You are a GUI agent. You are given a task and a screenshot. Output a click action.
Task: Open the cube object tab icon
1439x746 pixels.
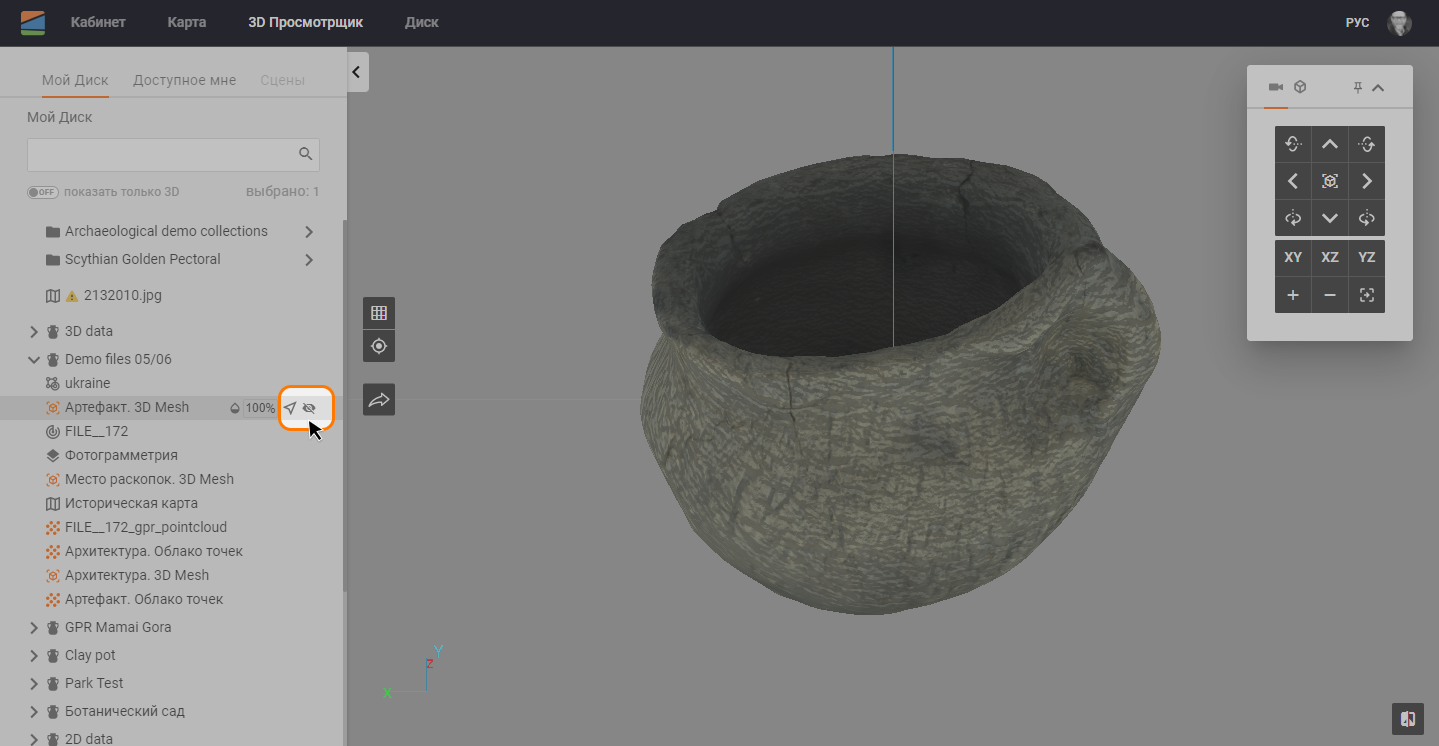coord(1300,88)
